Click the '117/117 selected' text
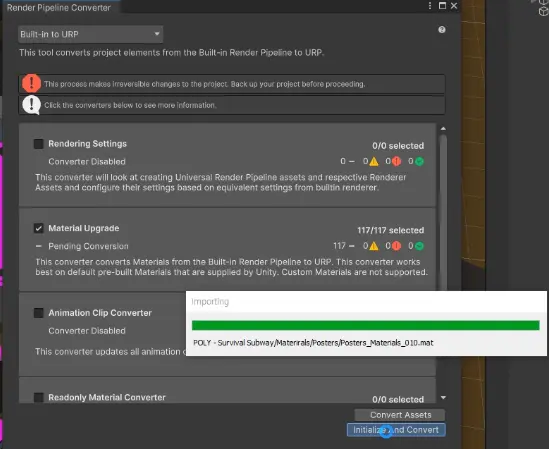The image size is (549, 449). tap(390, 230)
